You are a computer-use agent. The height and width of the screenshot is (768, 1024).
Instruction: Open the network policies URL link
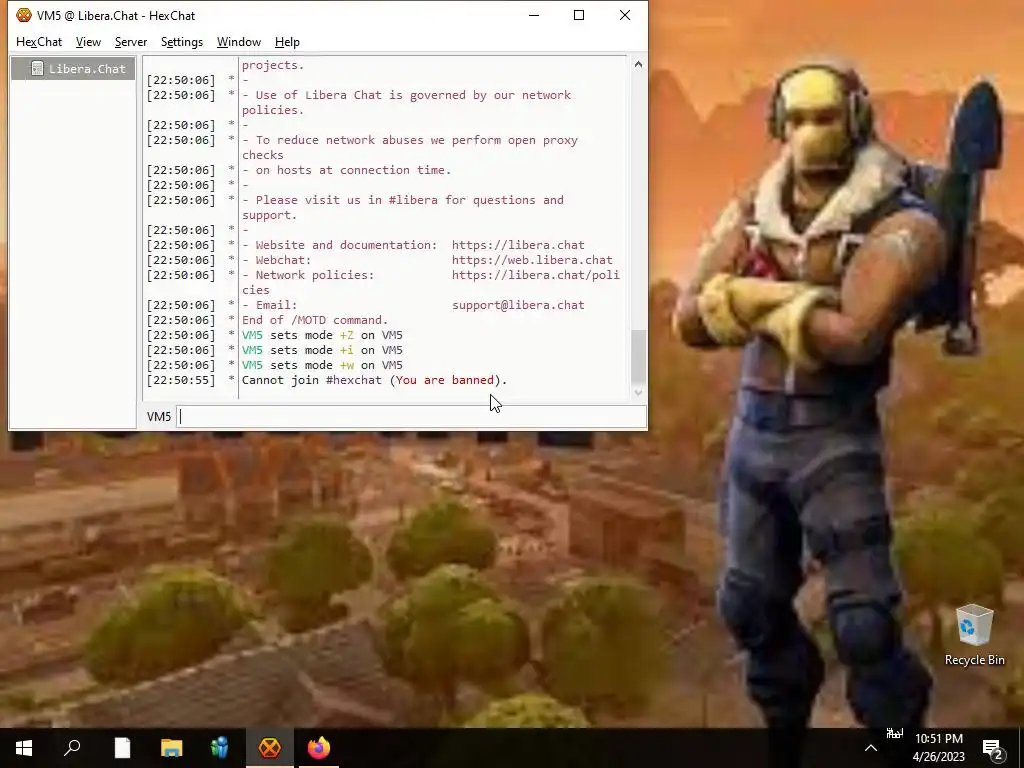pyautogui.click(x=536, y=275)
